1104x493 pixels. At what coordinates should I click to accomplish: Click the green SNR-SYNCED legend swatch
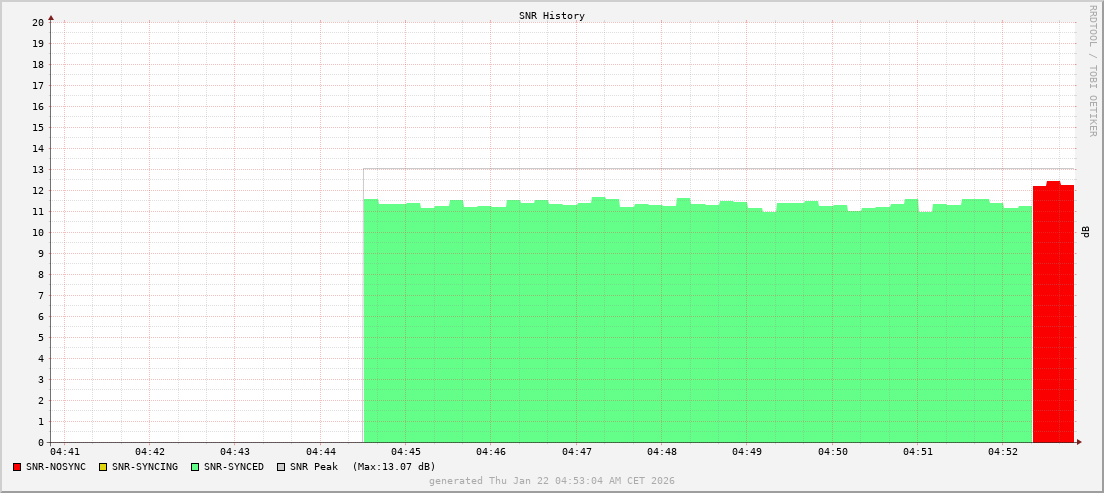(x=195, y=467)
